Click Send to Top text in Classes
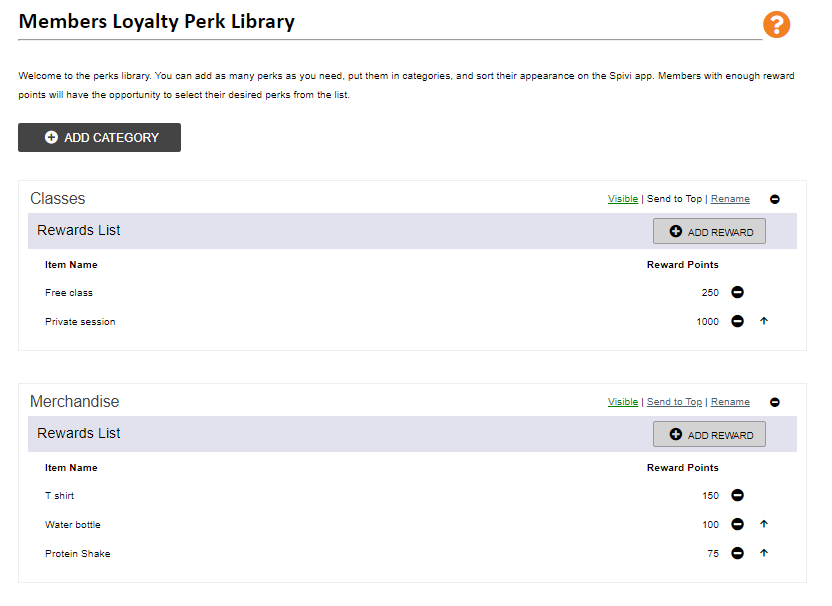This screenshot has height=606, width=832. tap(674, 199)
